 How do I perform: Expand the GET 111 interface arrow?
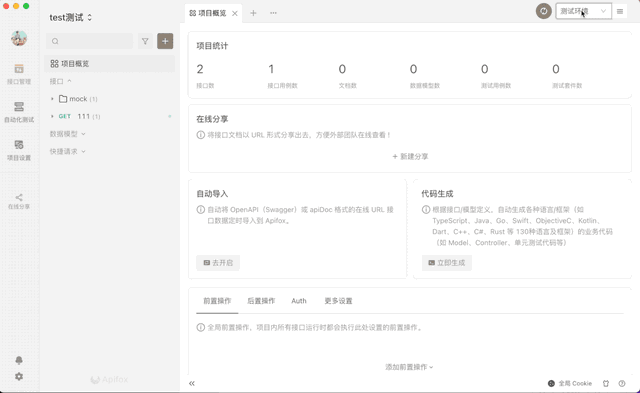point(52,116)
